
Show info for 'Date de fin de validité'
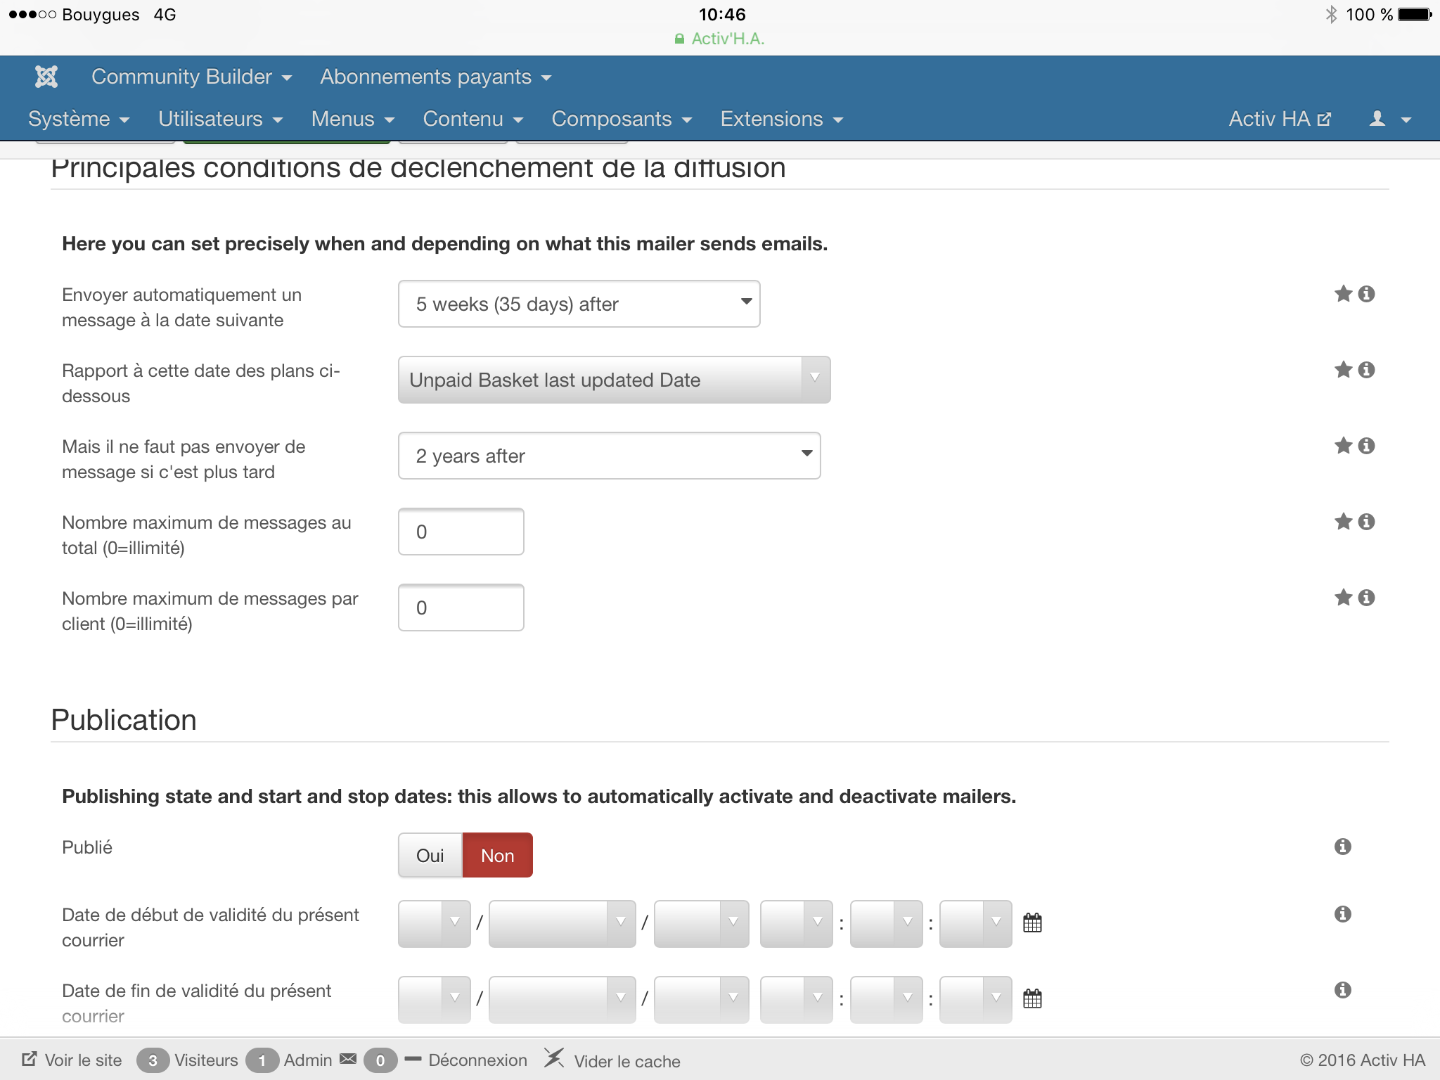(1343, 990)
